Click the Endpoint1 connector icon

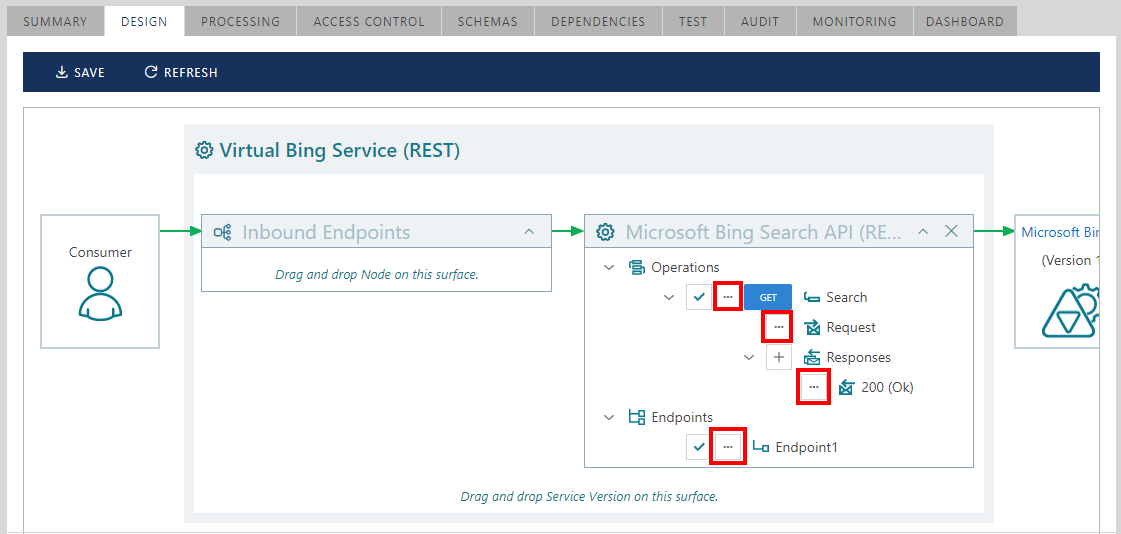761,448
